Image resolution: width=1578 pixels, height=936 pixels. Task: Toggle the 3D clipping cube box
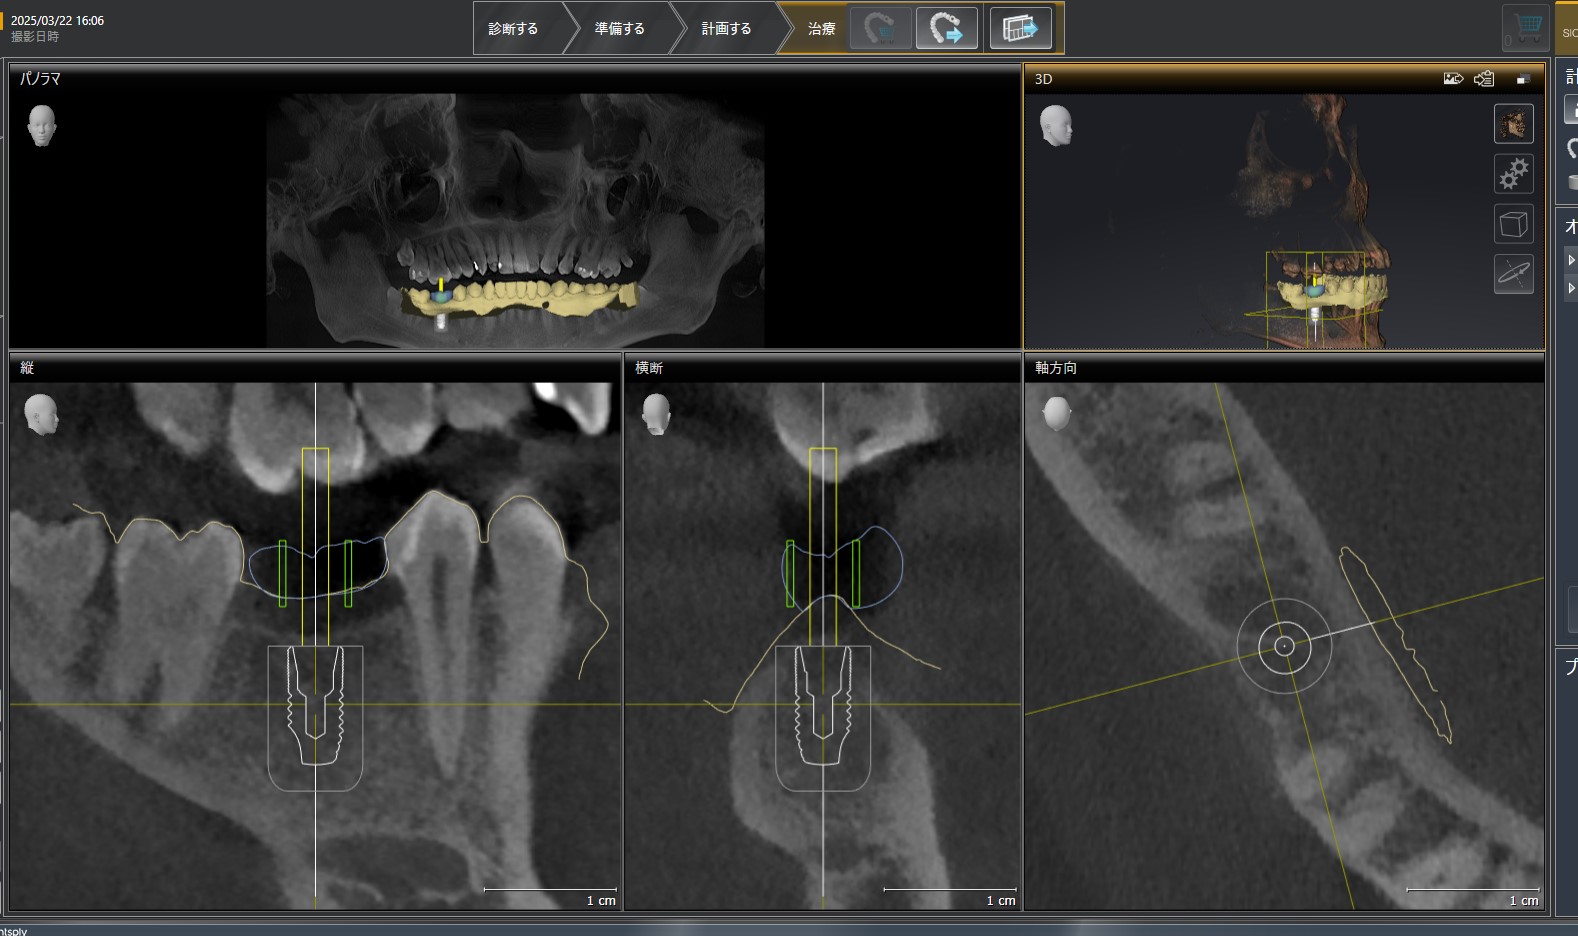(x=1513, y=224)
